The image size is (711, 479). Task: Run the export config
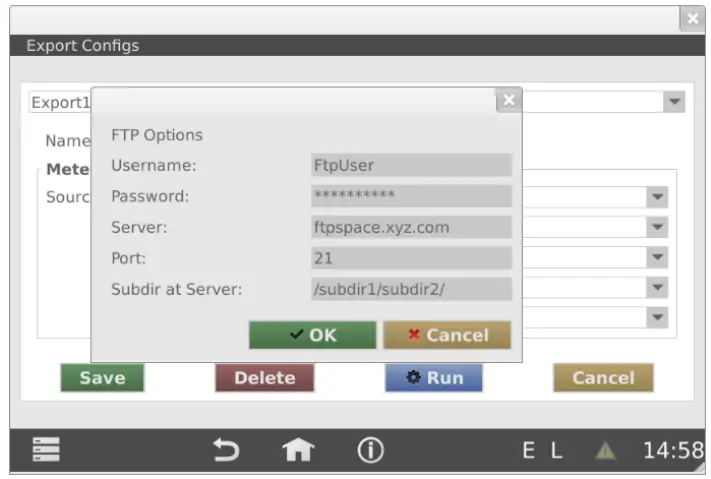[x=434, y=377]
